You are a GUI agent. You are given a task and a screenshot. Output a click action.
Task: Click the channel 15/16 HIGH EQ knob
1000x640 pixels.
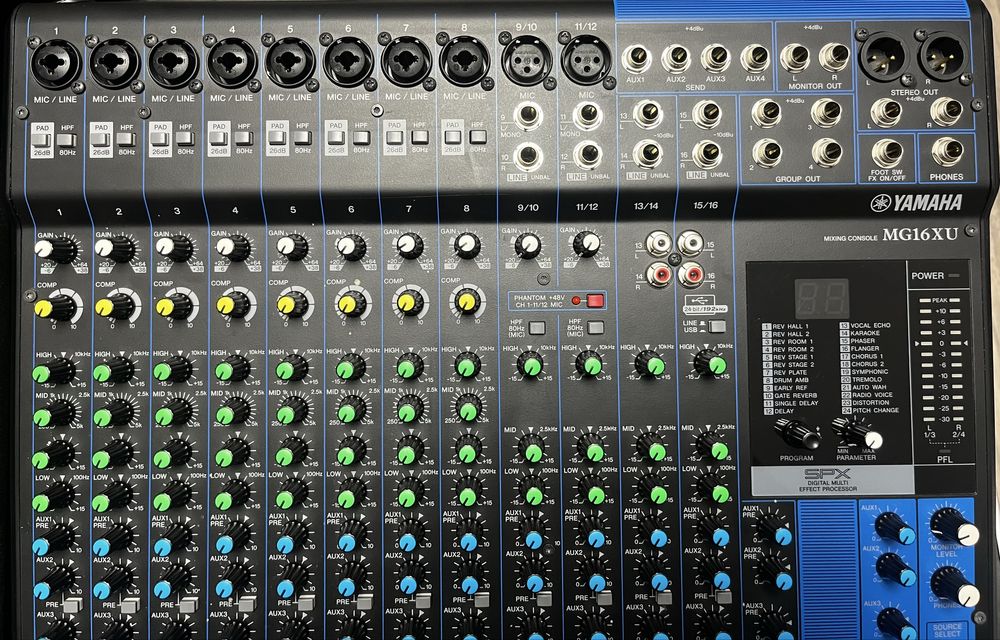(709, 363)
